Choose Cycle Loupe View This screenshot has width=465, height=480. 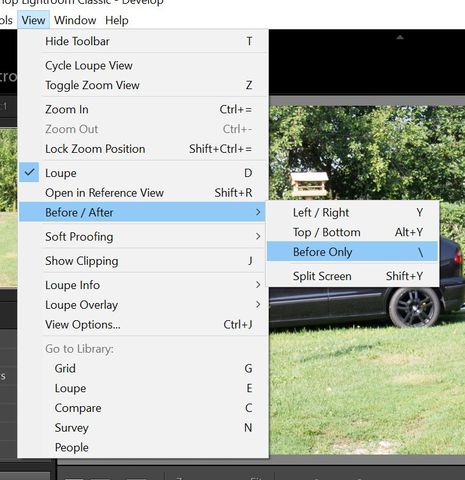coord(143,65)
